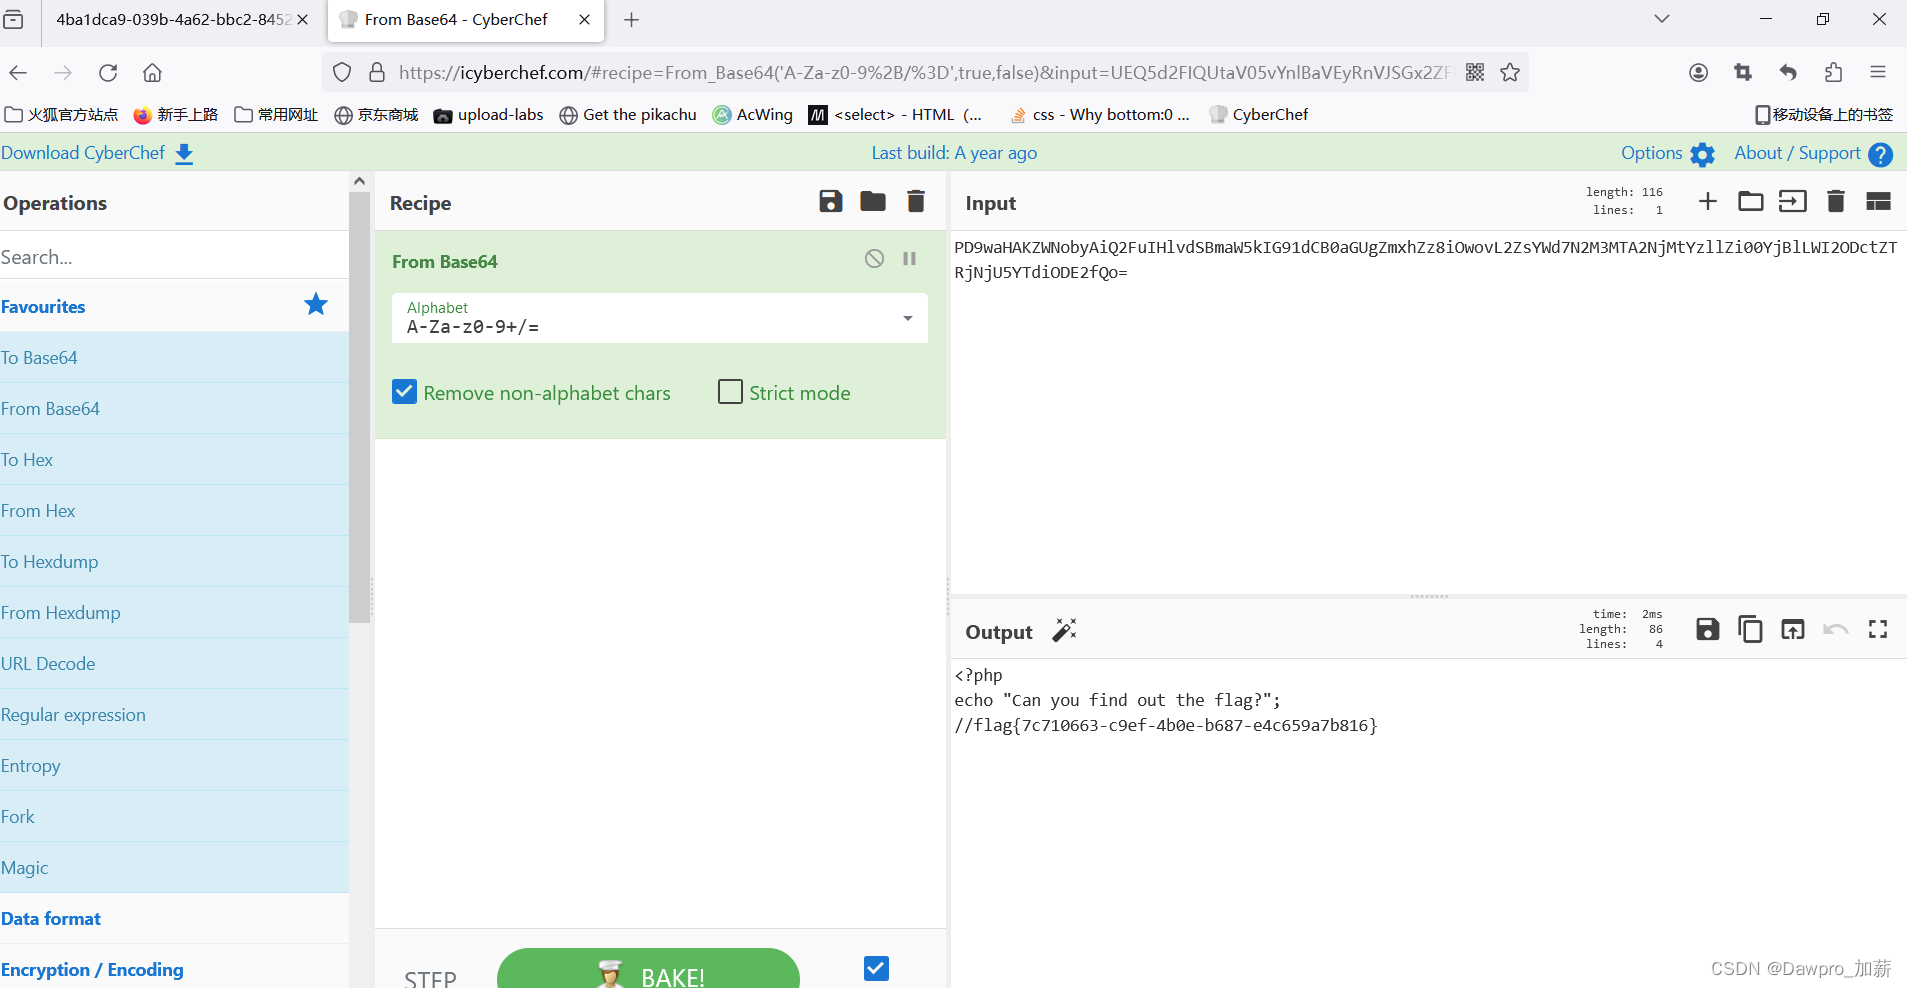Copy raw output to clipboard
The height and width of the screenshot is (988, 1907).
1750,629
